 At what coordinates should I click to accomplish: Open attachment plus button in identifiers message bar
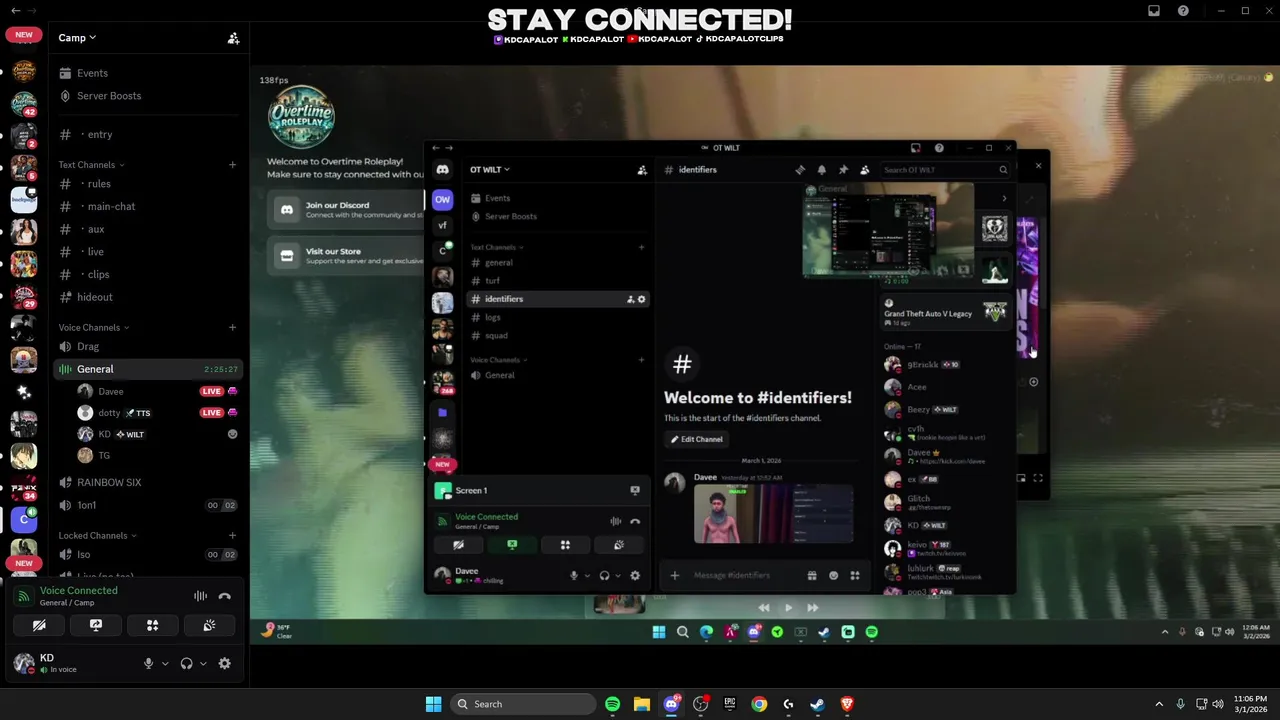coord(675,575)
